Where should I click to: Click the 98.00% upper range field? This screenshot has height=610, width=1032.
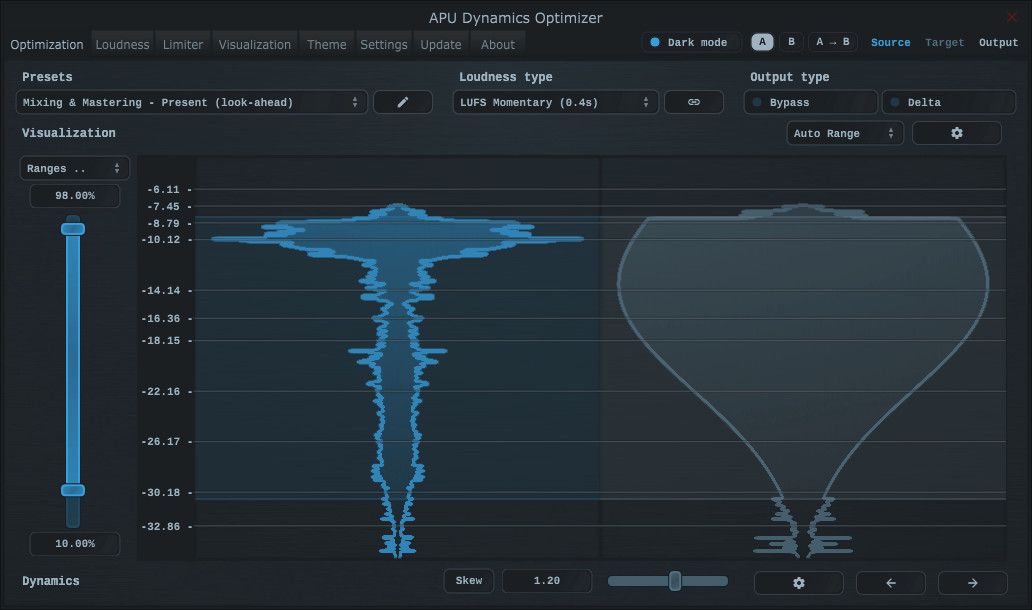click(75, 196)
